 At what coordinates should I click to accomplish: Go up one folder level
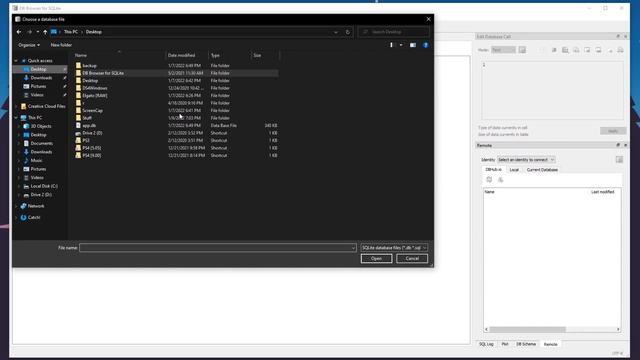(x=45, y=32)
